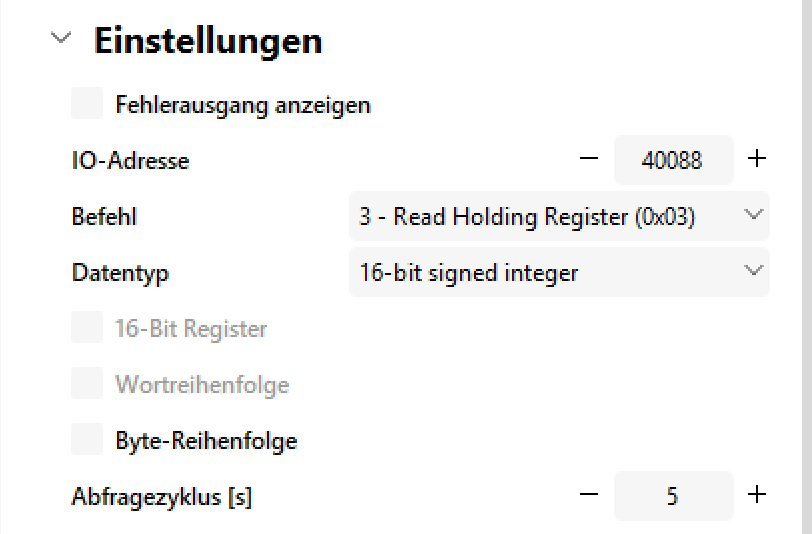Screen dimensions: 812x534
Task: Enable the Fehlerausgang anzeigen checkbox
Action: tap(87, 104)
